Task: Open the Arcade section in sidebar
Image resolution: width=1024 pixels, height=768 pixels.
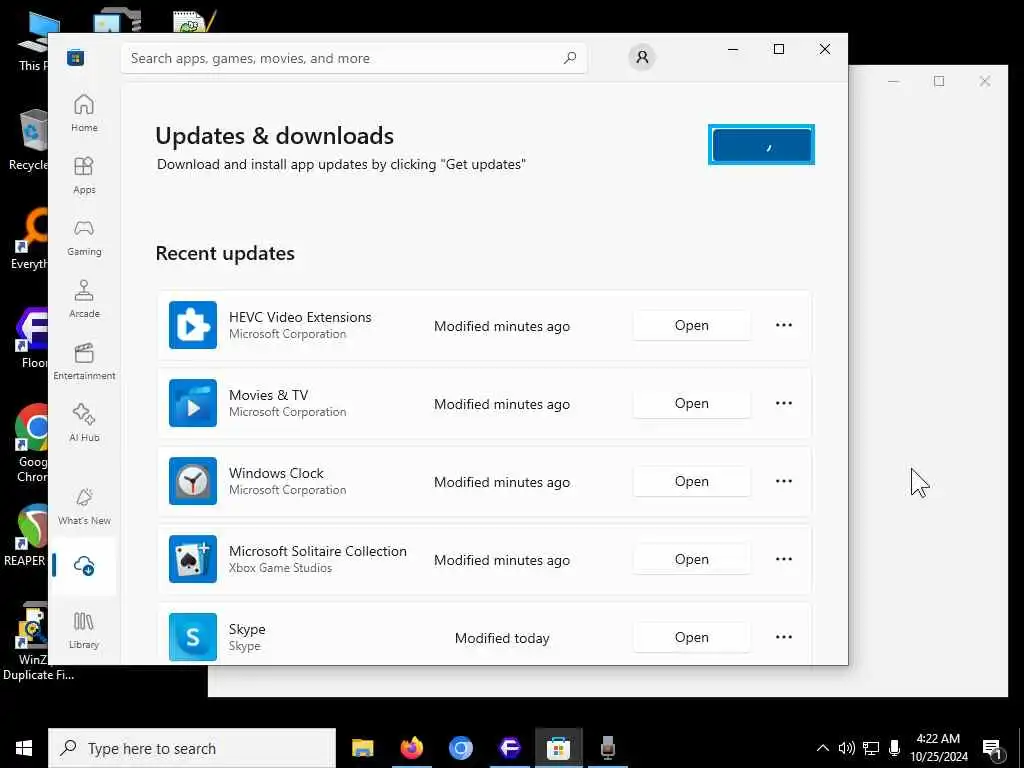Action: [x=84, y=299]
